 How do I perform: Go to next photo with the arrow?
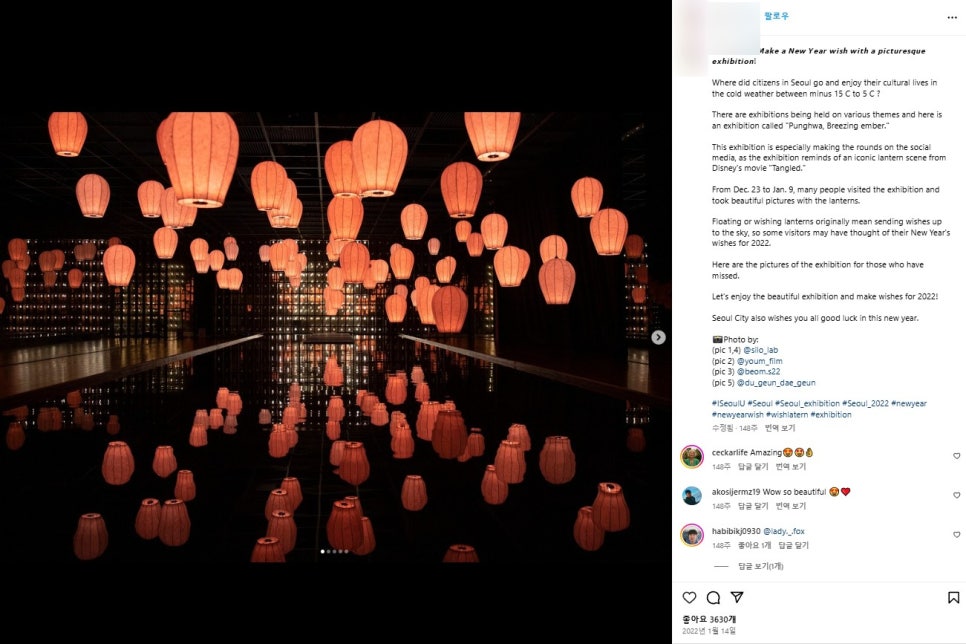point(659,337)
